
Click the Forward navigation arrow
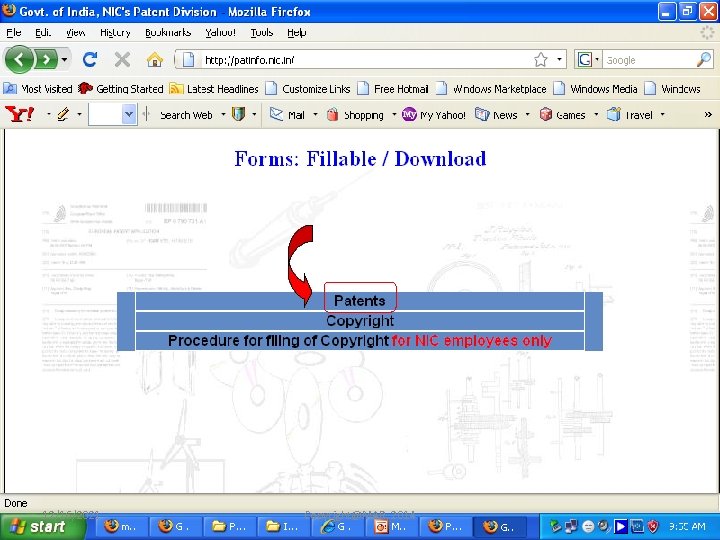46,59
